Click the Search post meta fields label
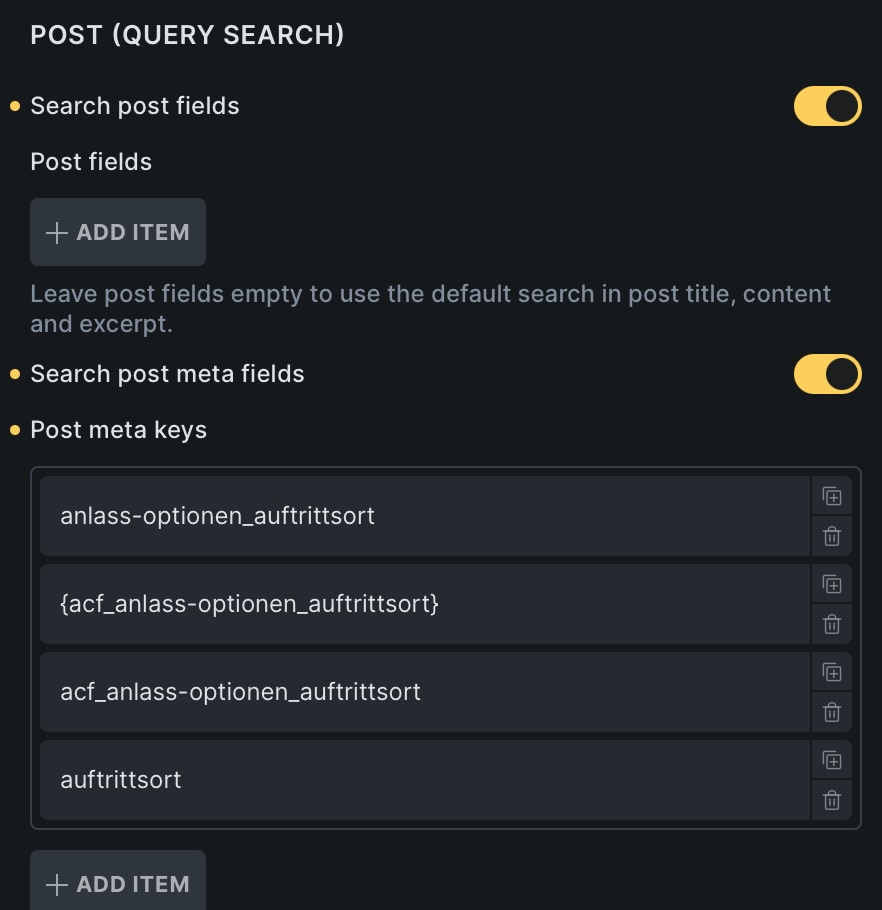 click(x=167, y=374)
